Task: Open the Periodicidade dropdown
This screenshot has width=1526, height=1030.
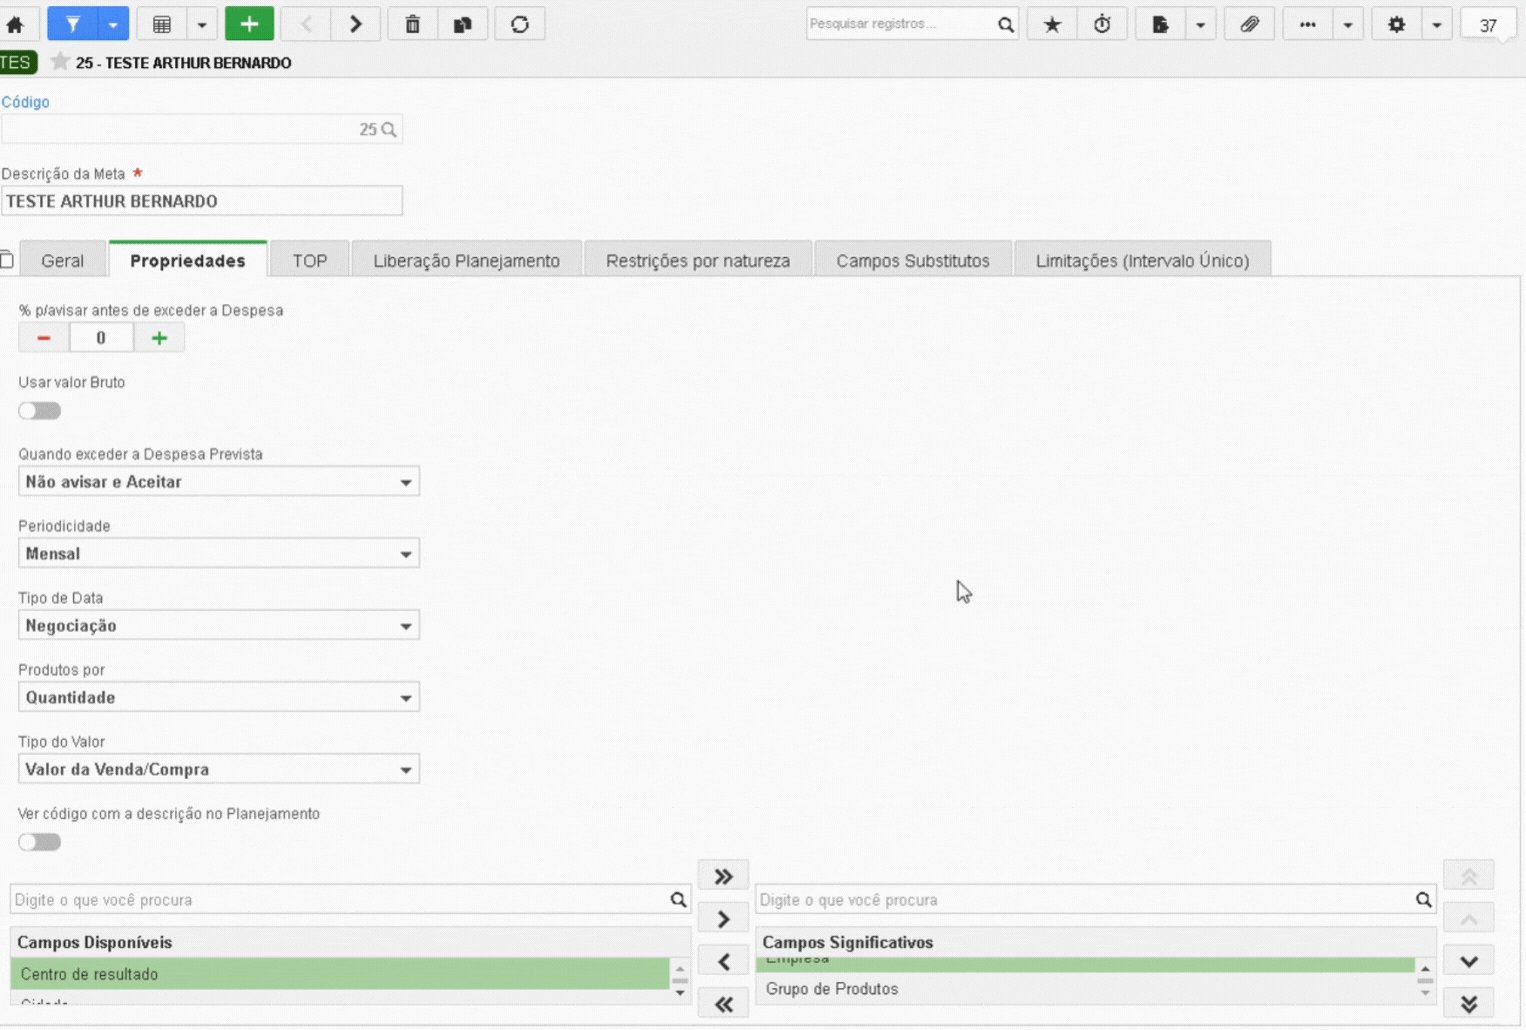Action: (219, 554)
